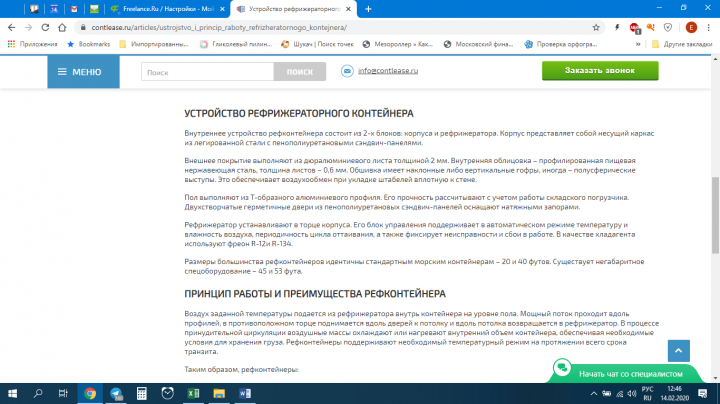This screenshot has width=720, height=404.
Task: Open Импортированные bookmarks folder
Action: [154, 44]
